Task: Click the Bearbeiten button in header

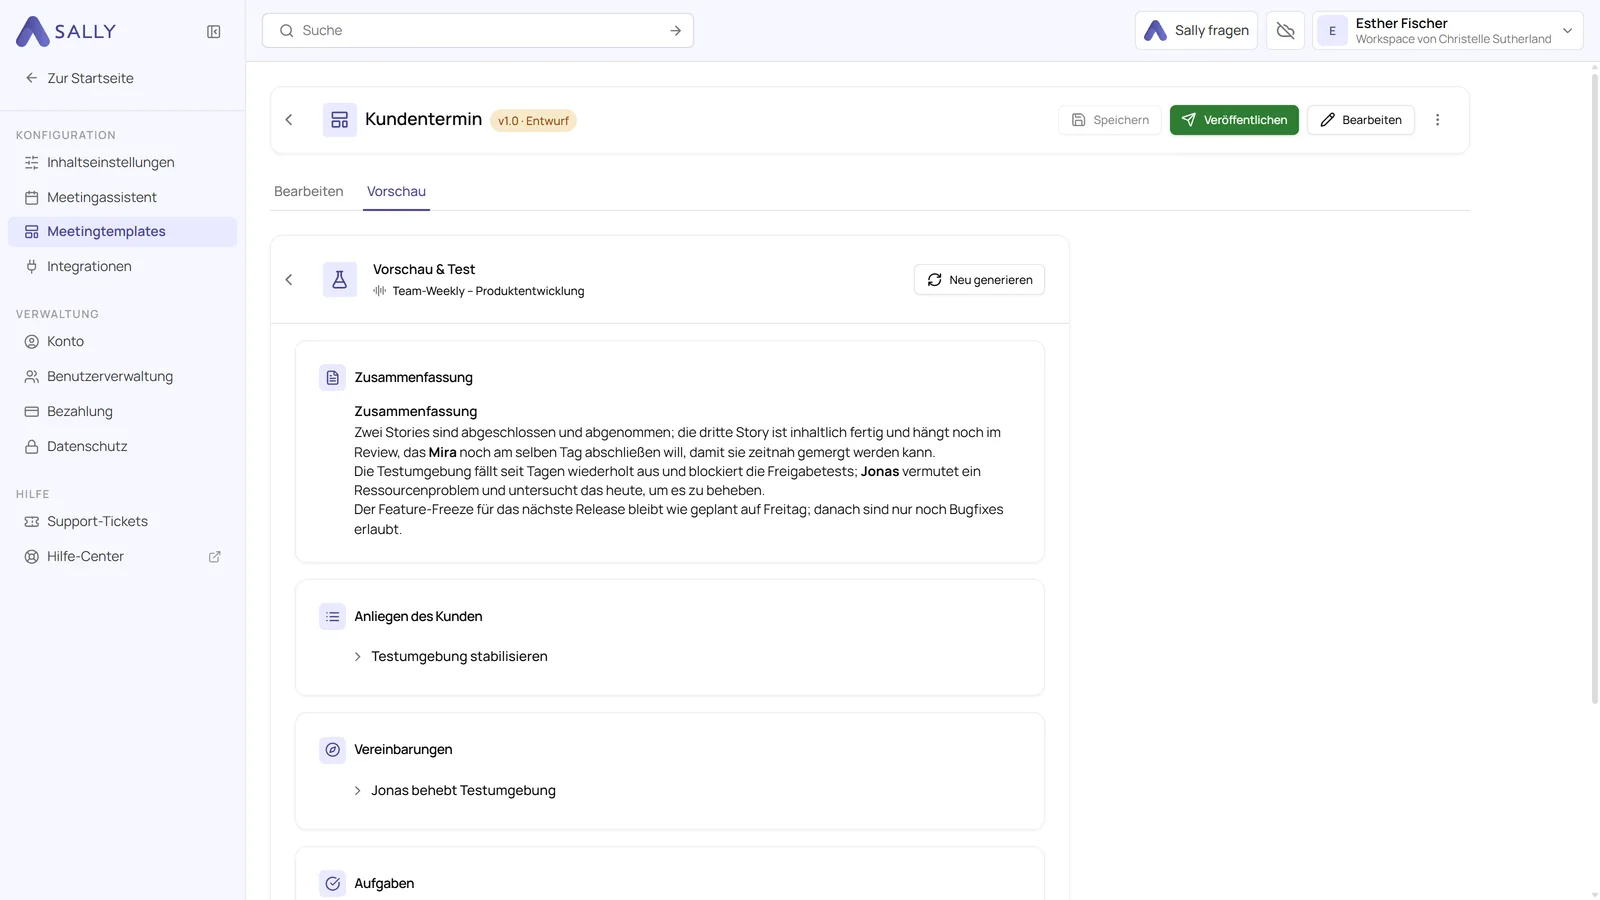Action: point(1361,120)
